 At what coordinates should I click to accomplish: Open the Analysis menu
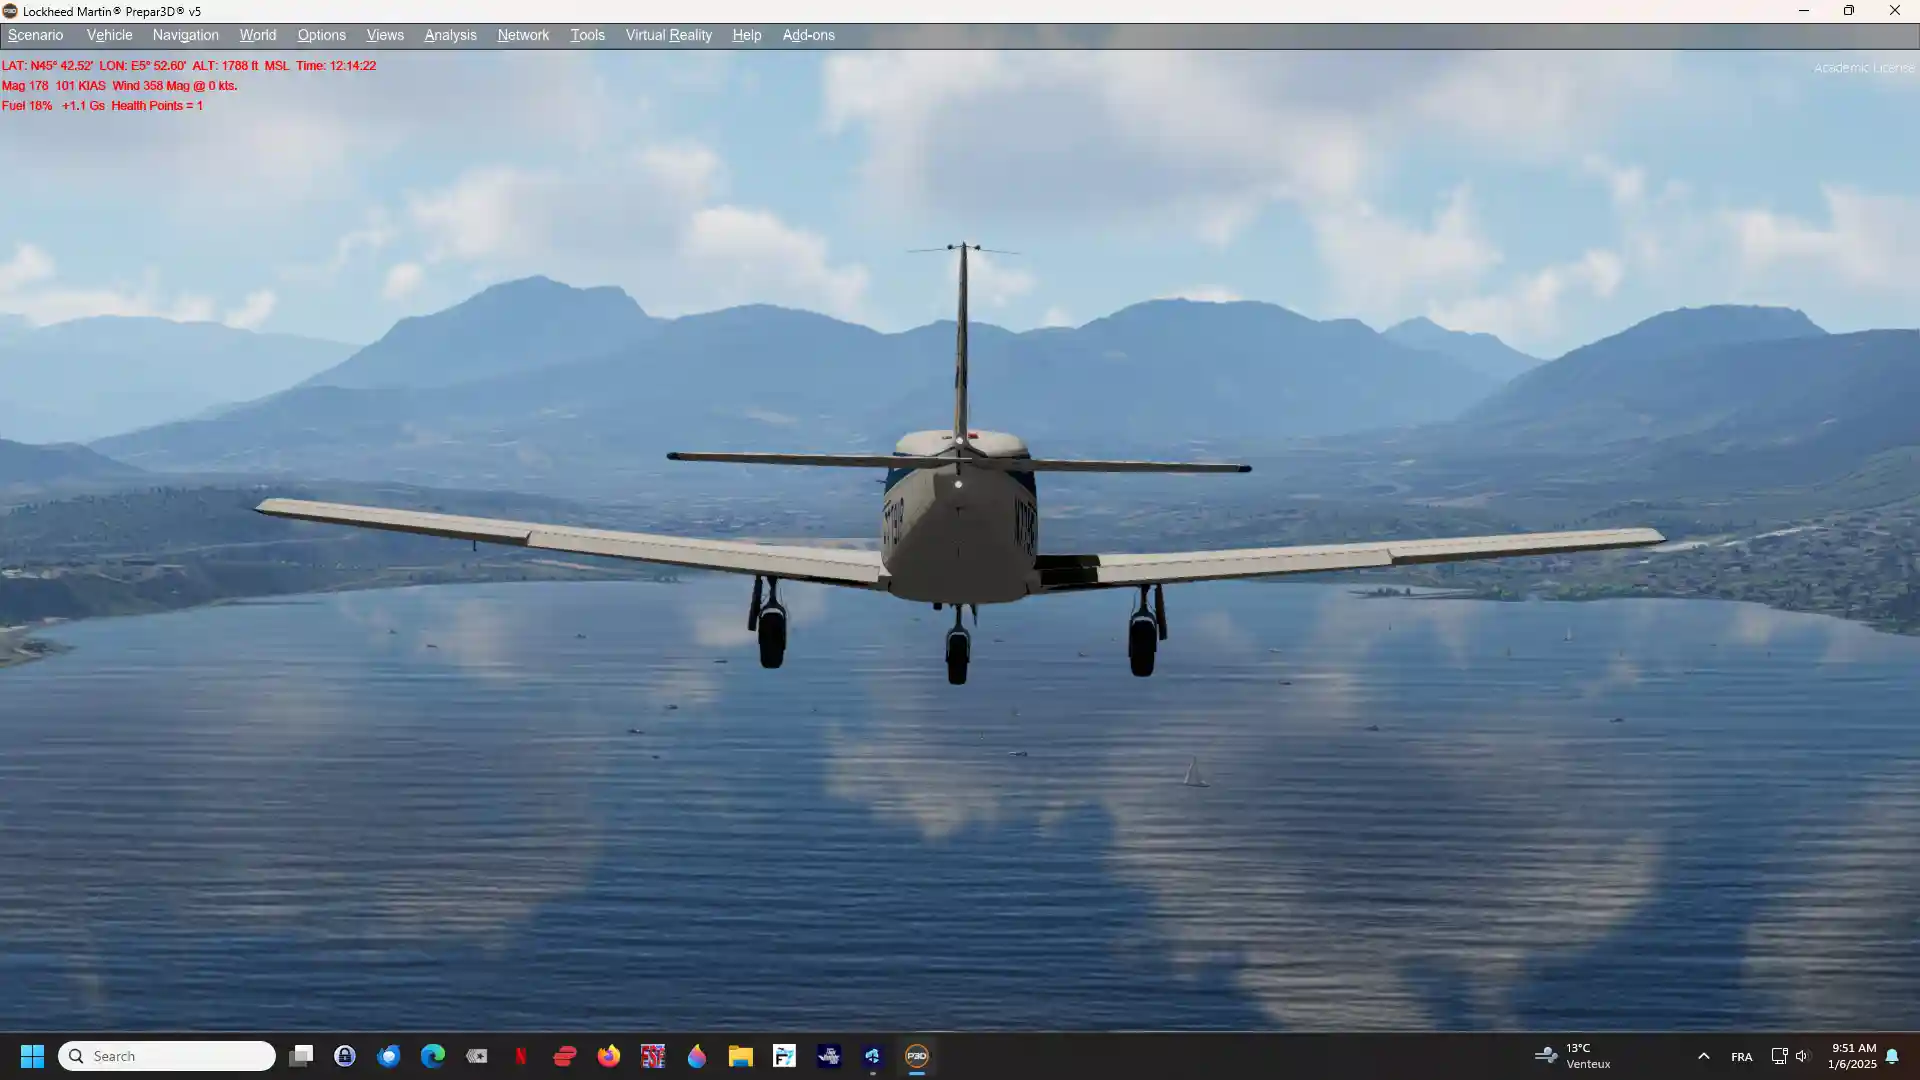(450, 35)
